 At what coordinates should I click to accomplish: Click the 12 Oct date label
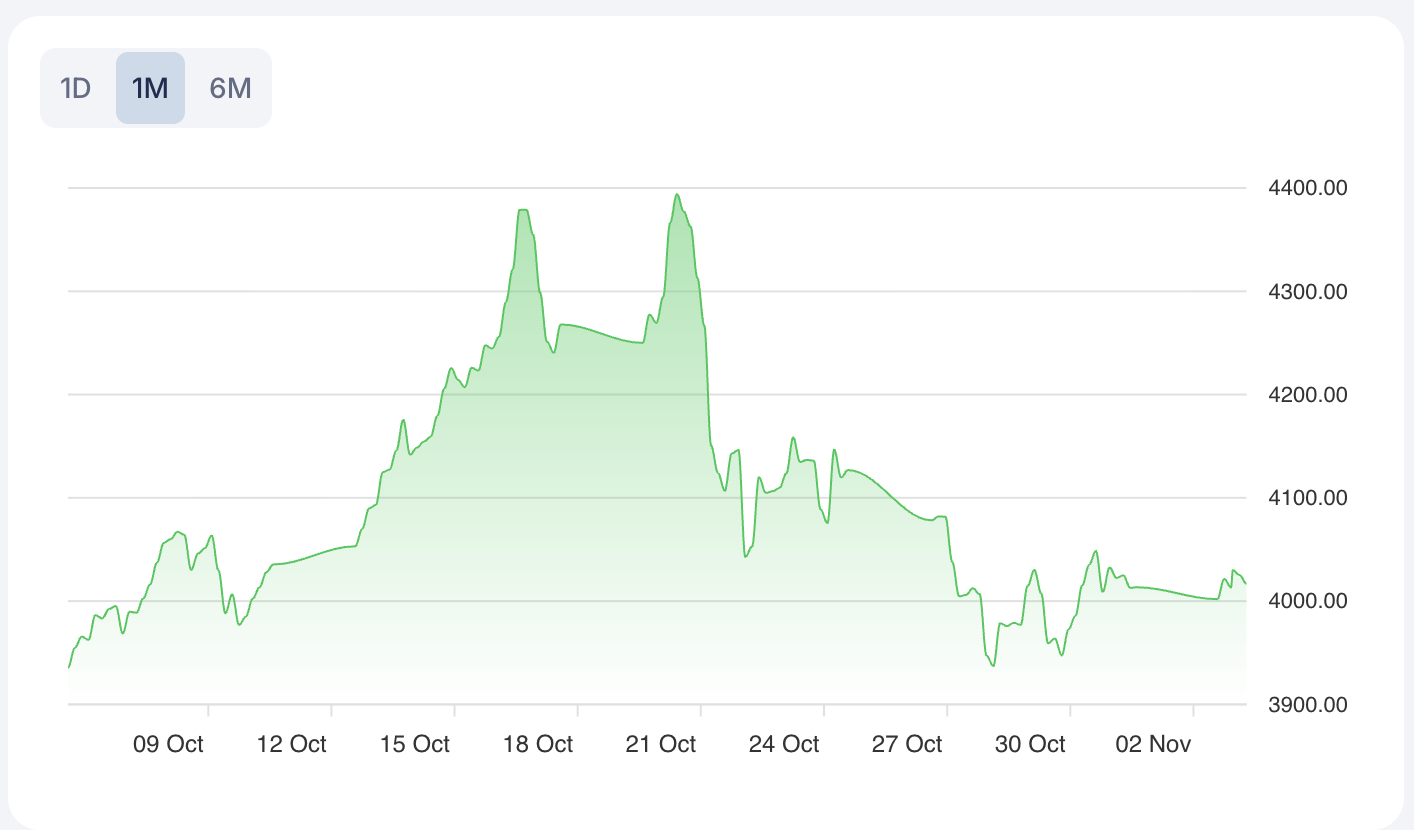coord(291,744)
